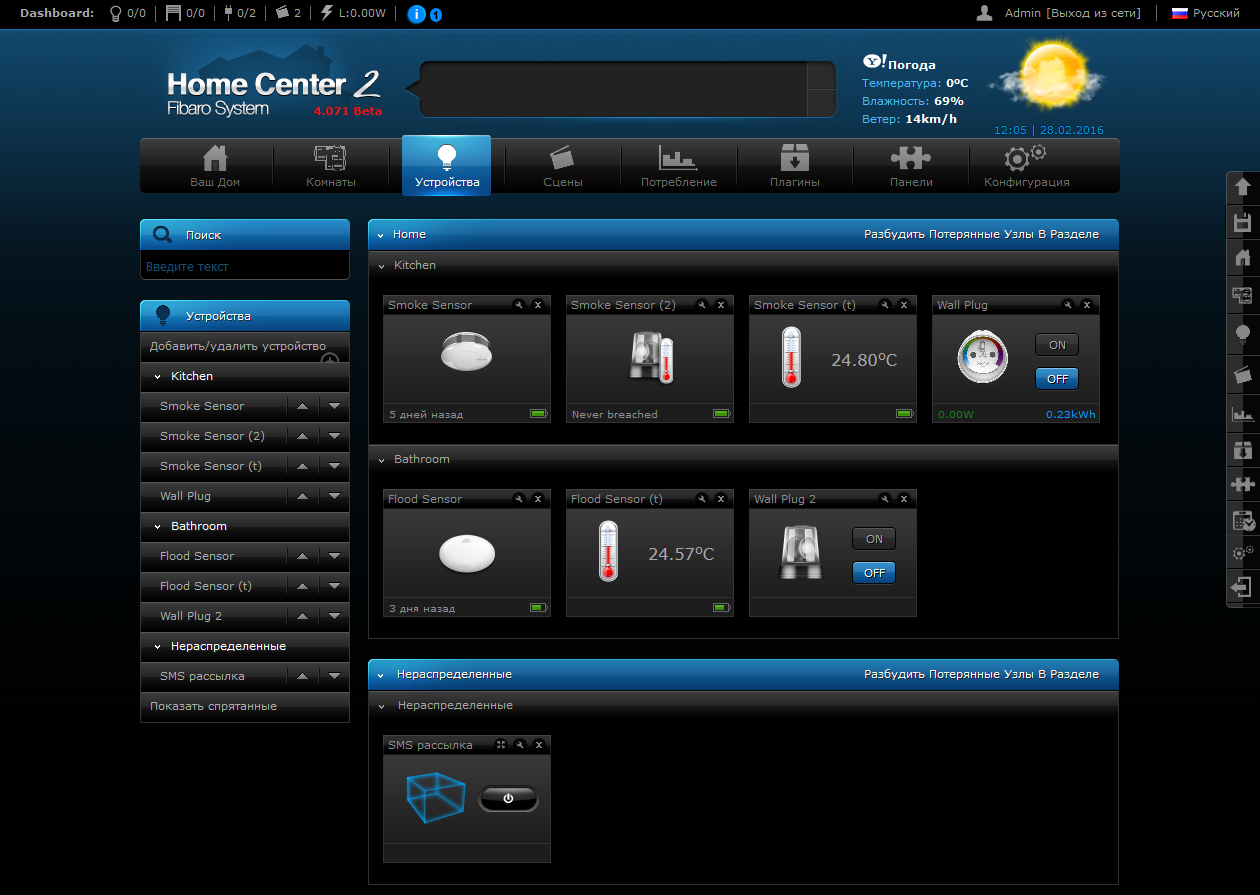The width and height of the screenshot is (1260, 895).
Task: Open wrench settings on SMS рассылка card
Action: click(x=520, y=745)
